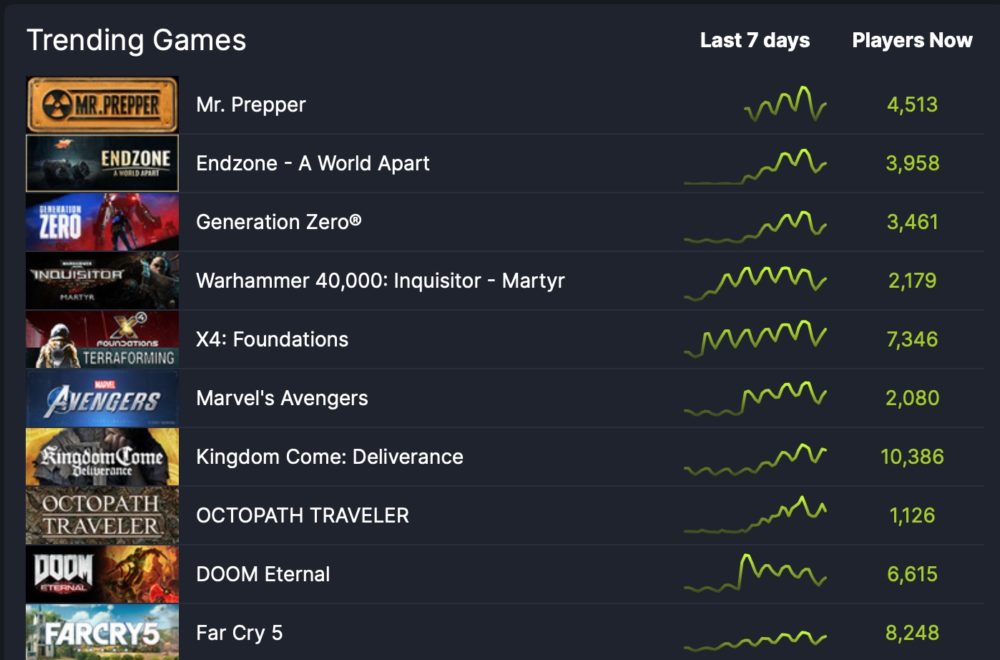Open the OCTOPATH TRAVELER title link

pyautogui.click(x=302, y=515)
